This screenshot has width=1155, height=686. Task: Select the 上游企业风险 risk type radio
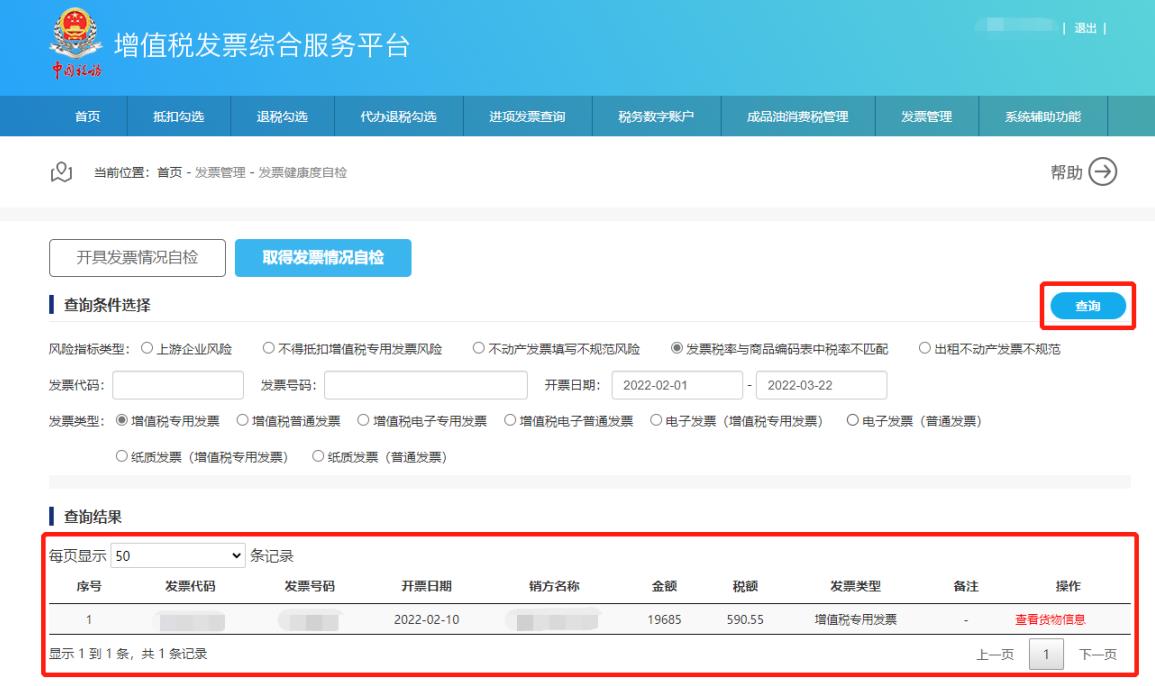point(147,349)
